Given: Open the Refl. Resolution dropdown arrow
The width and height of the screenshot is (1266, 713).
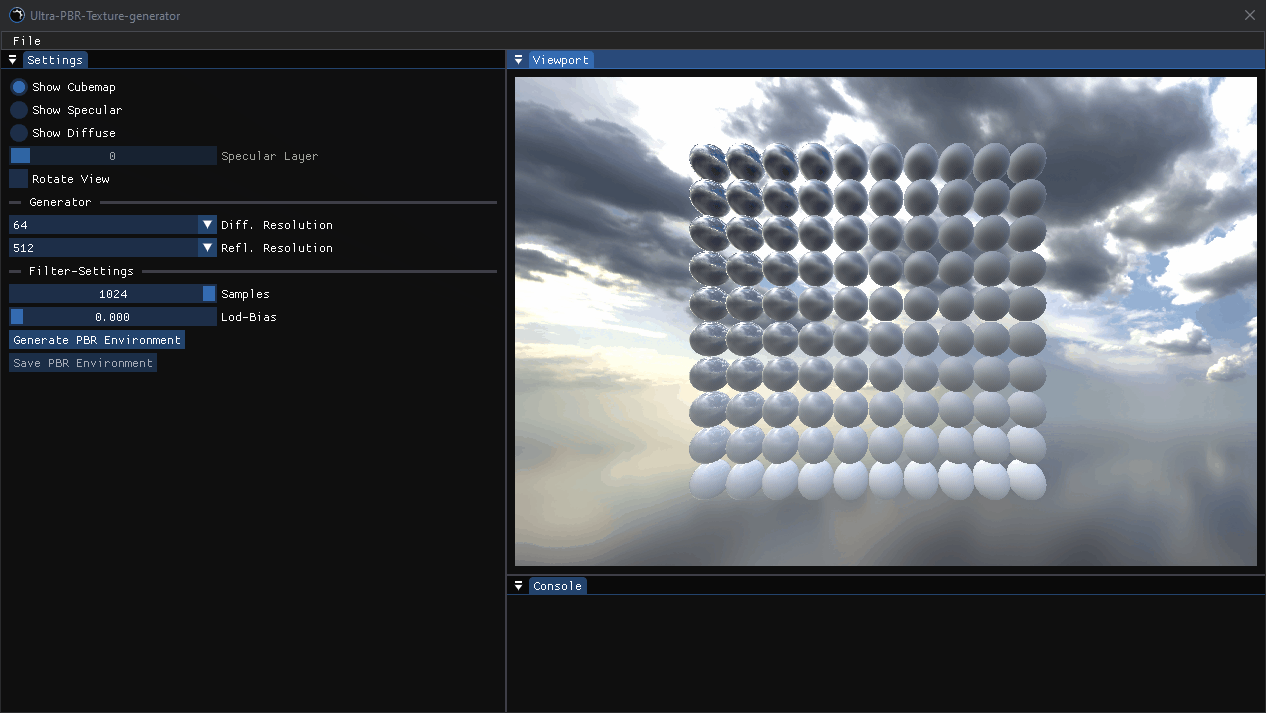Looking at the screenshot, I should coord(207,247).
